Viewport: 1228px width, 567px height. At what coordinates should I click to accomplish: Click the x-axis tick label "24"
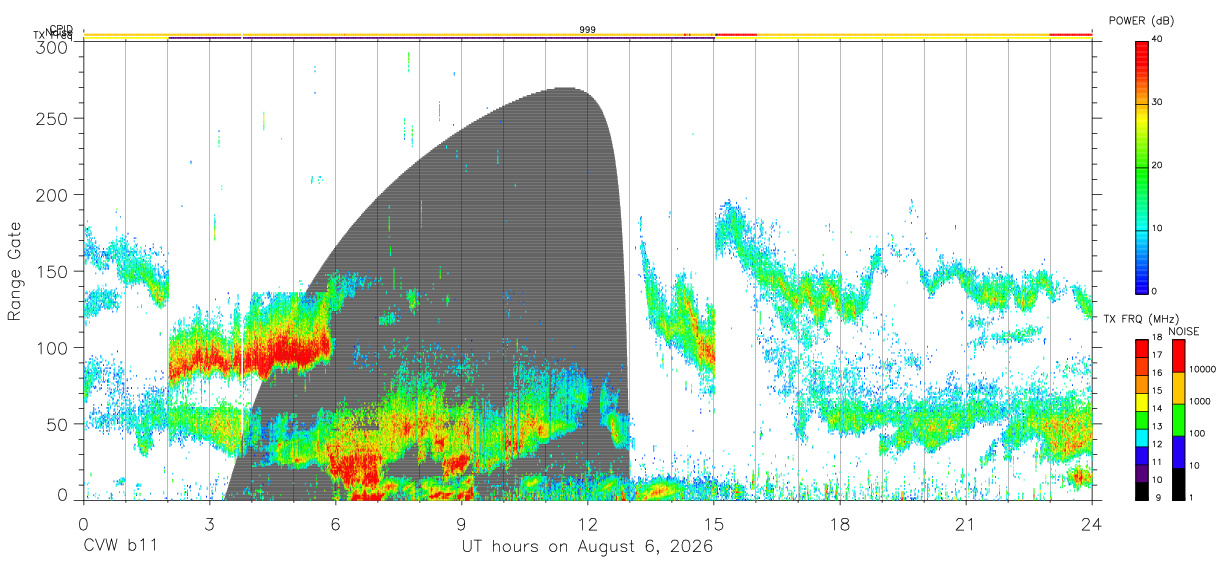click(x=1092, y=524)
